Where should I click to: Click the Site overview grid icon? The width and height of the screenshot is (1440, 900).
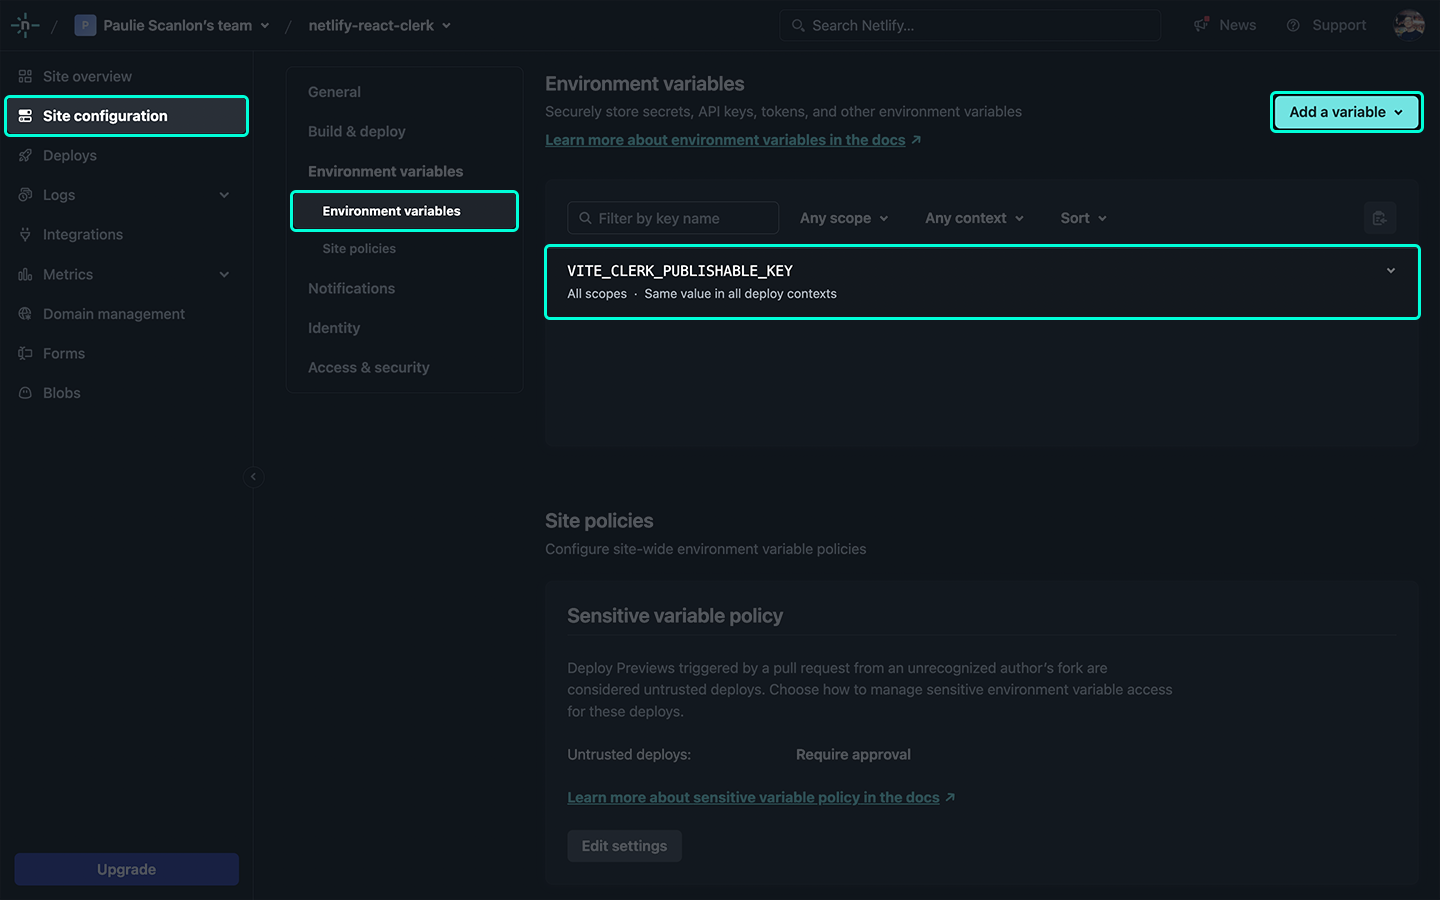click(25, 76)
